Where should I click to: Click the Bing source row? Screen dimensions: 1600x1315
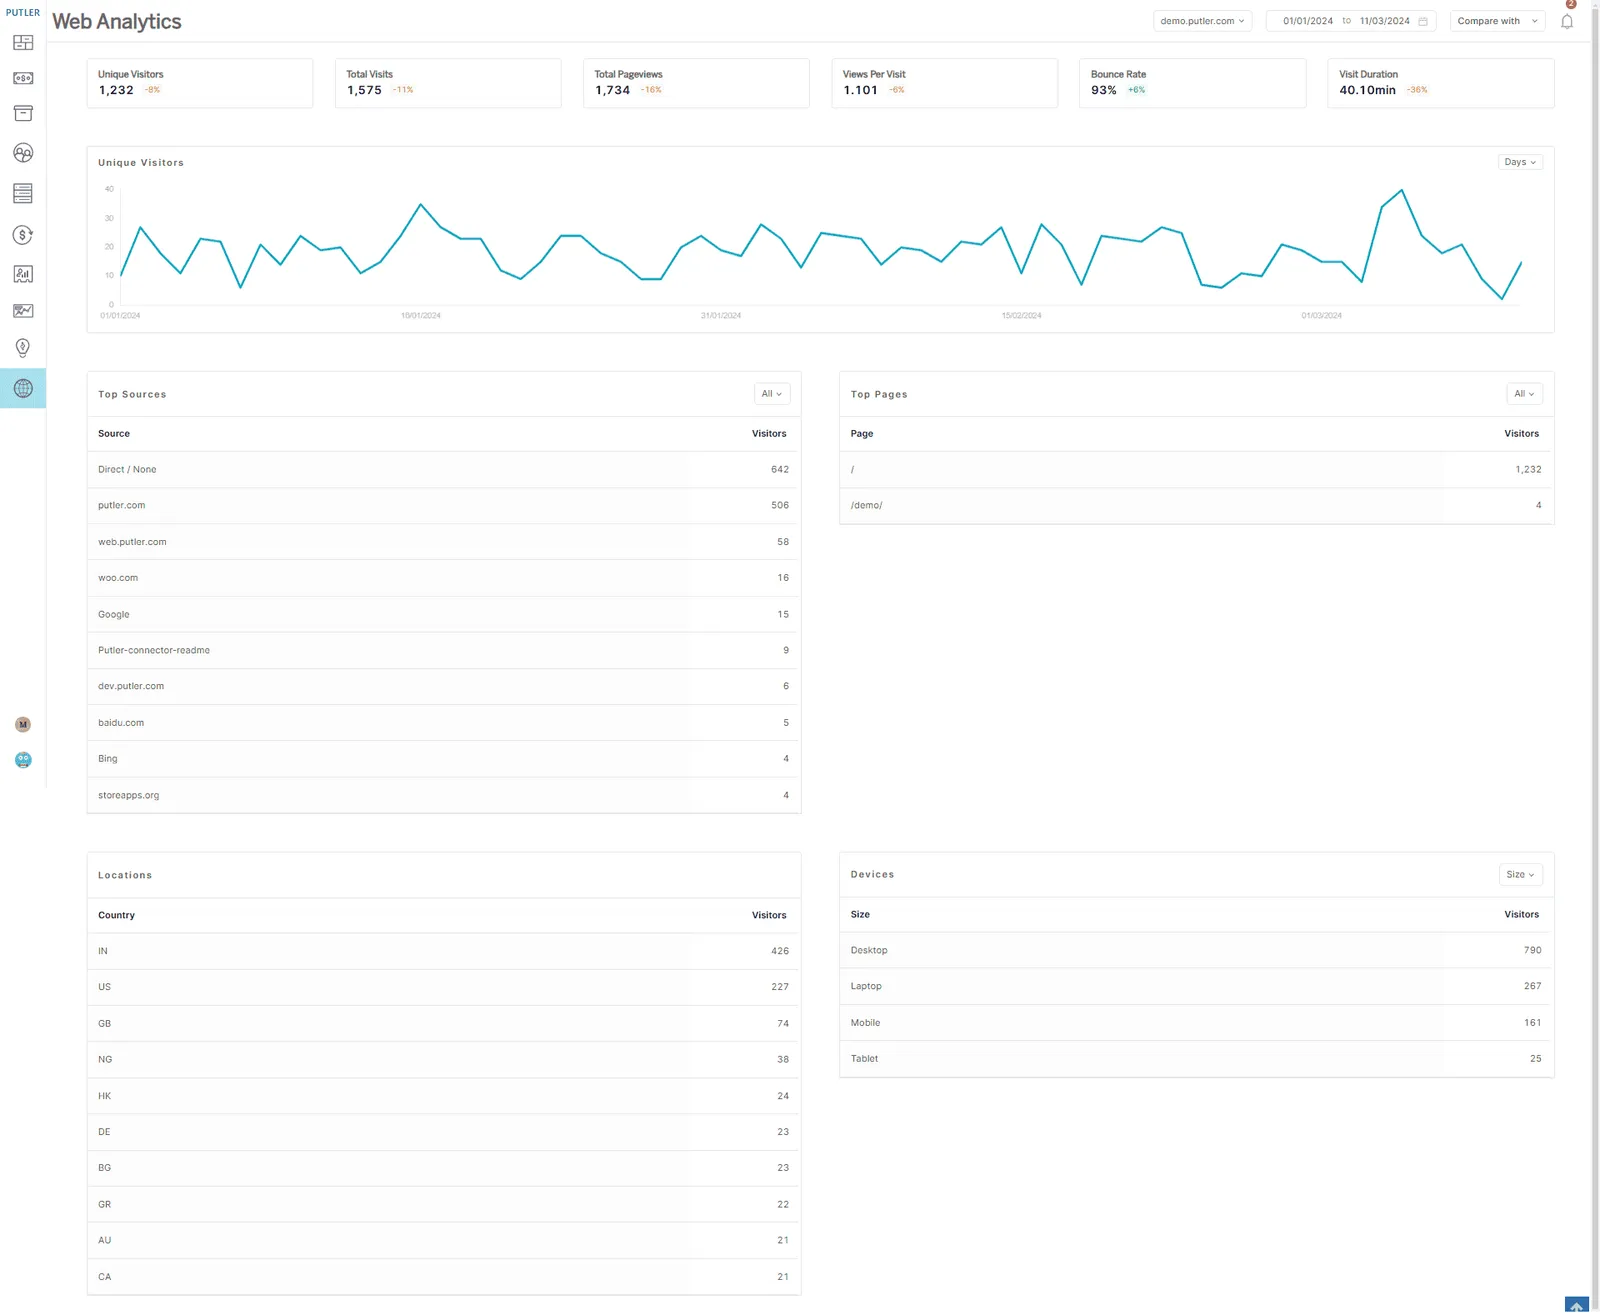[444, 759]
